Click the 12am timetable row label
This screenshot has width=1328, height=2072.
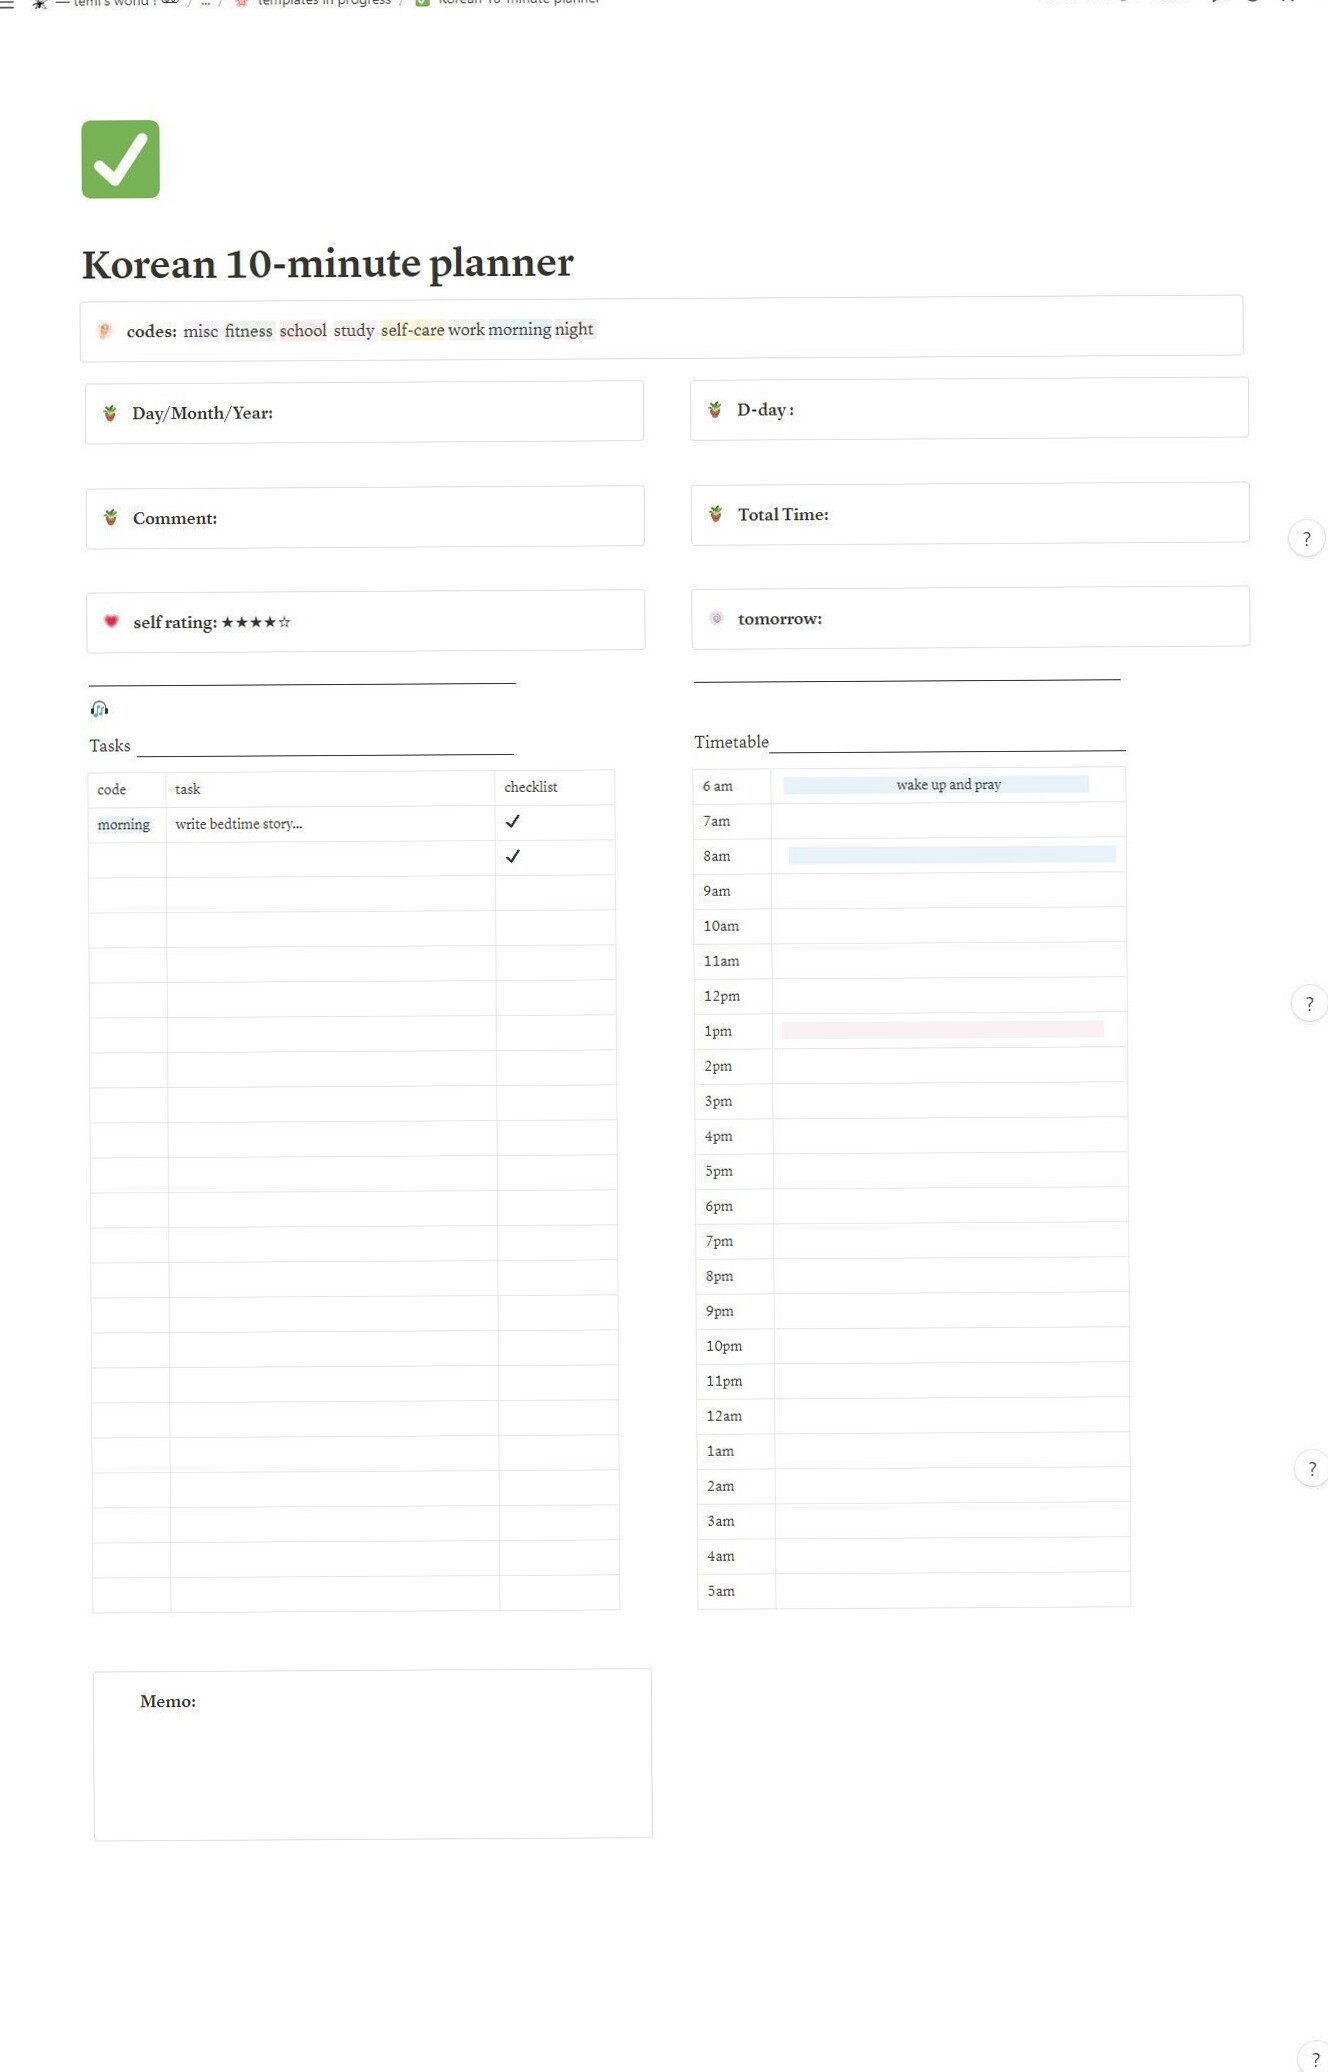724,1416
